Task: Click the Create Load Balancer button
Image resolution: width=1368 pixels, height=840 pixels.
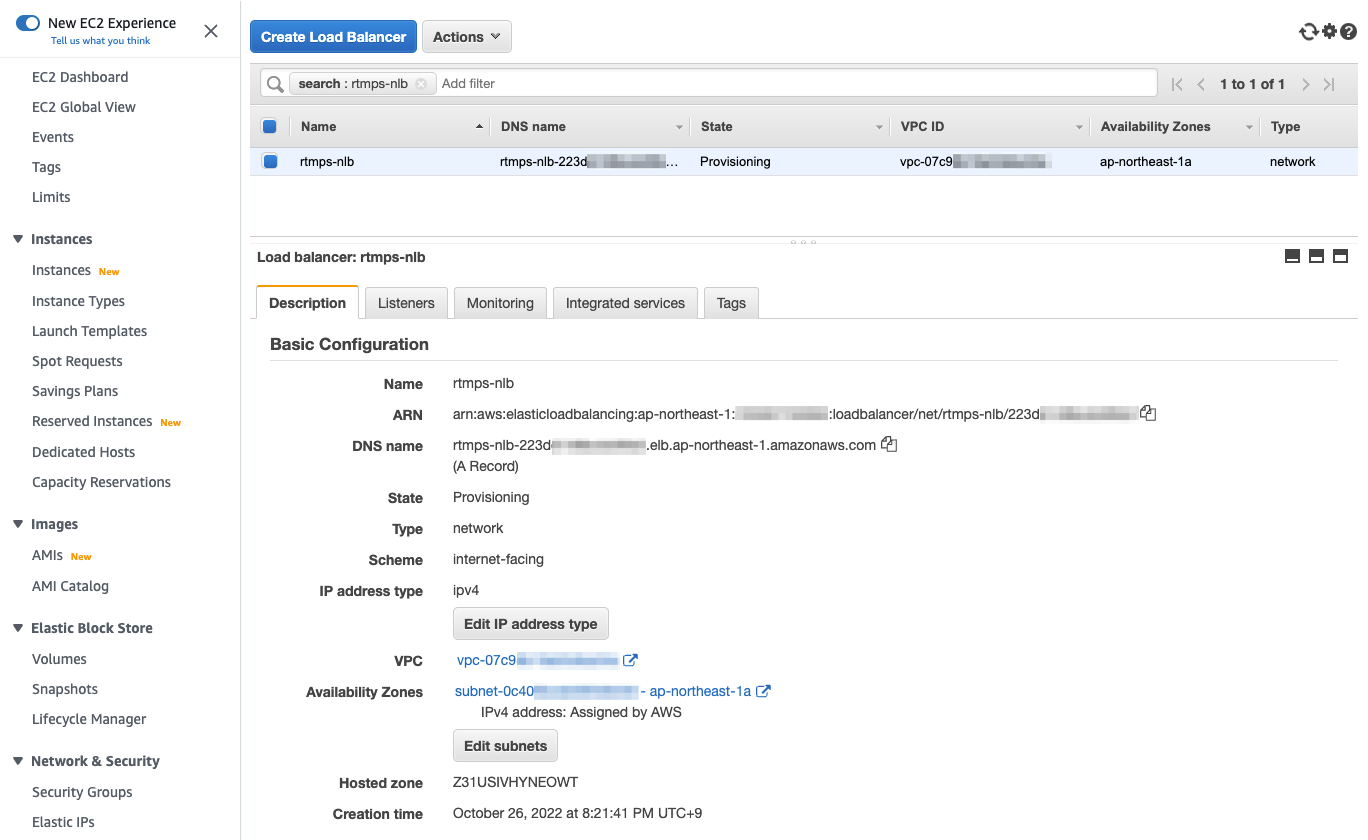Action: tap(333, 37)
